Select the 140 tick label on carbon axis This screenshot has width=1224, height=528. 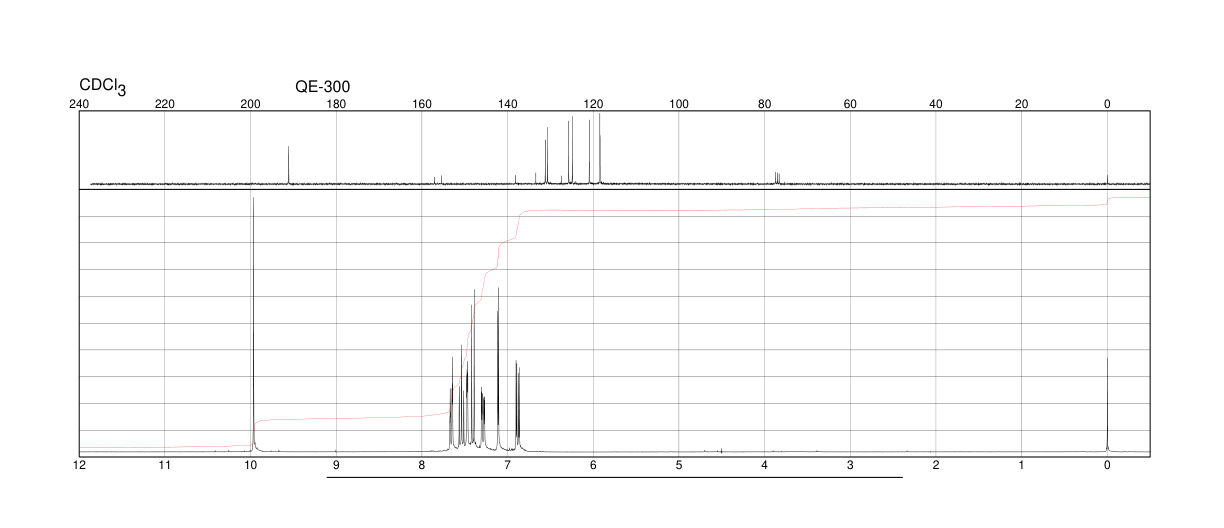point(507,104)
